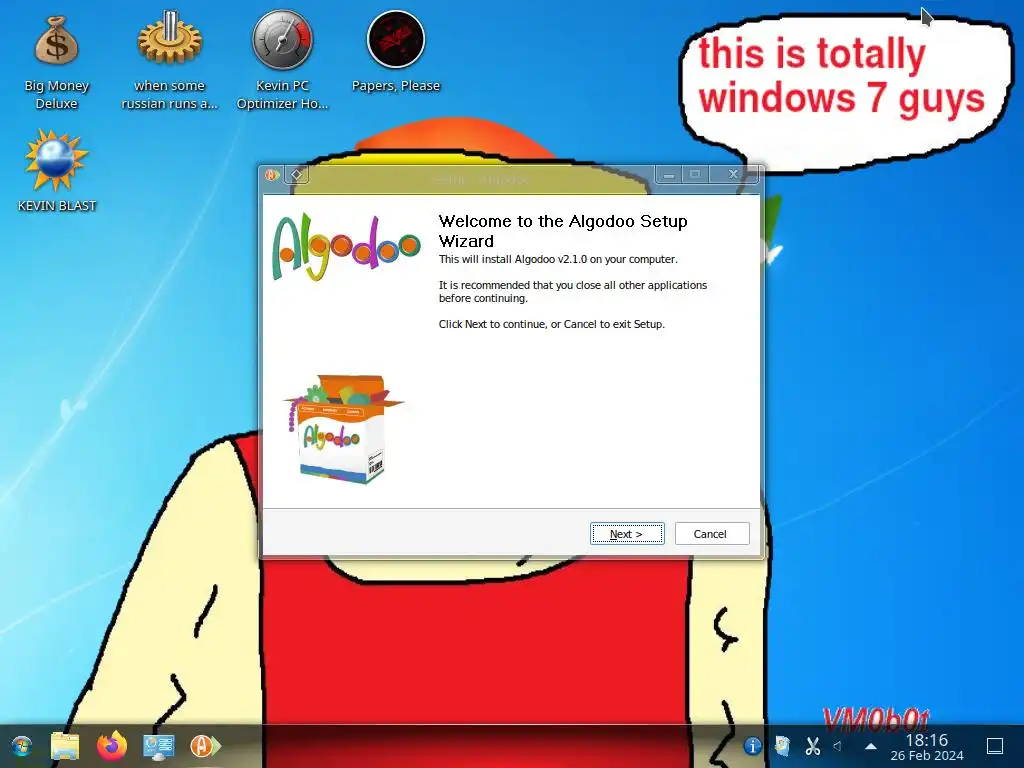
Task: Select the KEVIN BLAST desktop icon
Action: [57, 171]
